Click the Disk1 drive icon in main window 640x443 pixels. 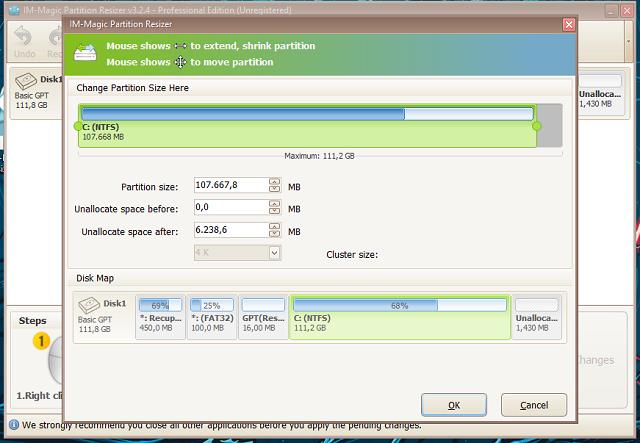26,81
